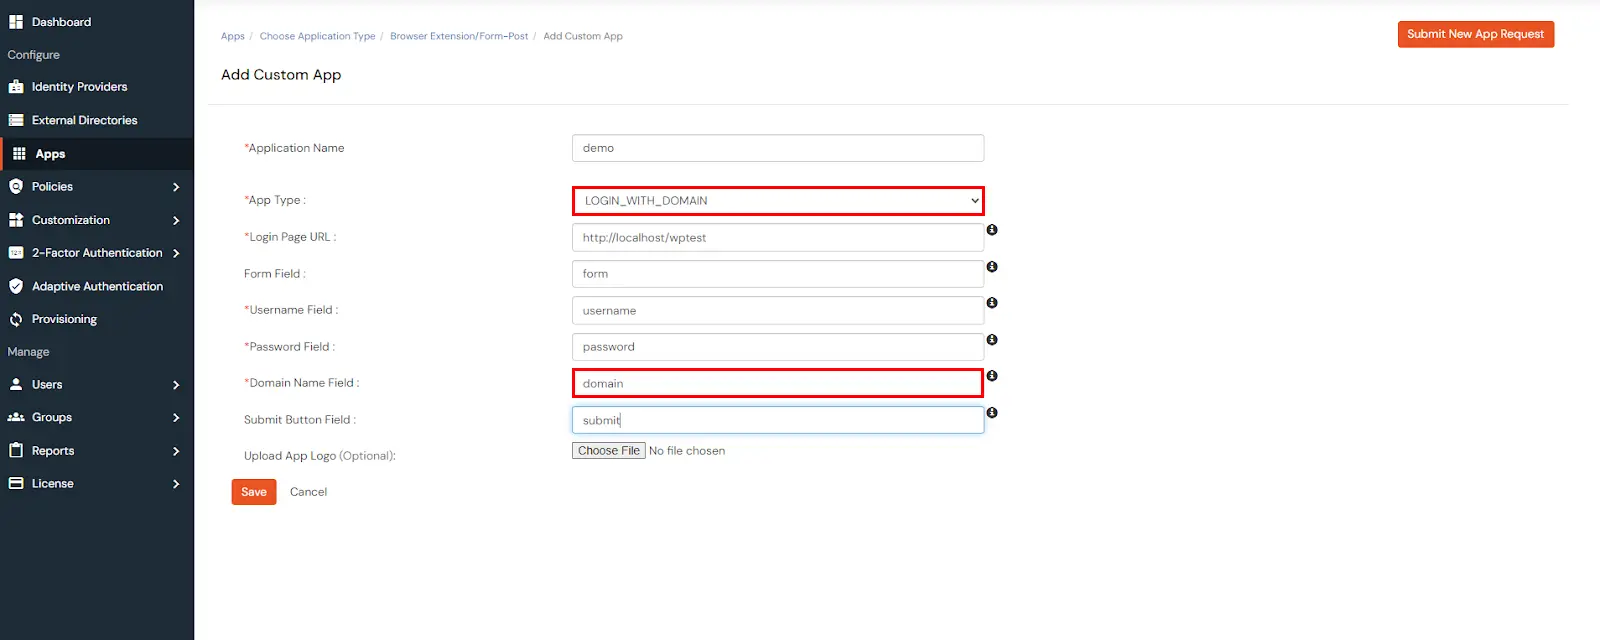
Task: Click the Users person icon
Action: pos(16,384)
